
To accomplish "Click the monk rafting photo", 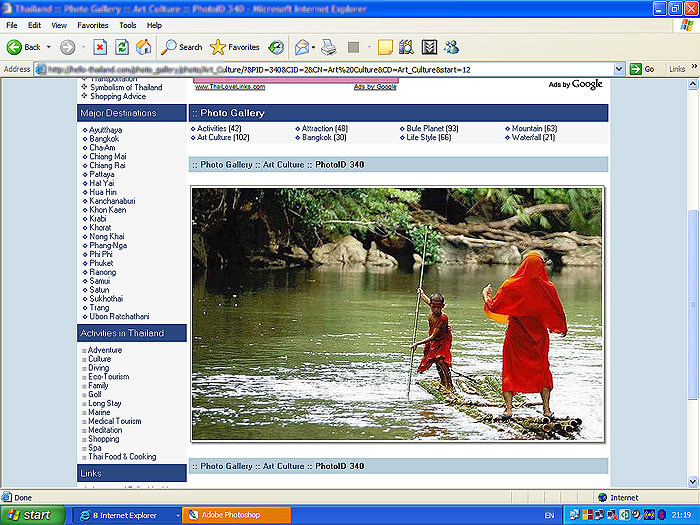I will pyautogui.click(x=397, y=313).
